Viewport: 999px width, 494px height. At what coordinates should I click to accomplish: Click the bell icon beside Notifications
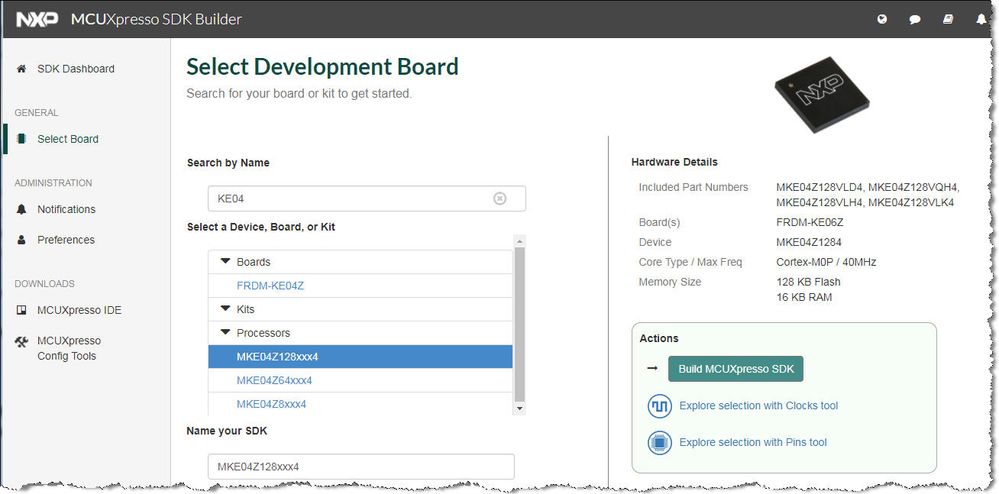tap(22, 209)
